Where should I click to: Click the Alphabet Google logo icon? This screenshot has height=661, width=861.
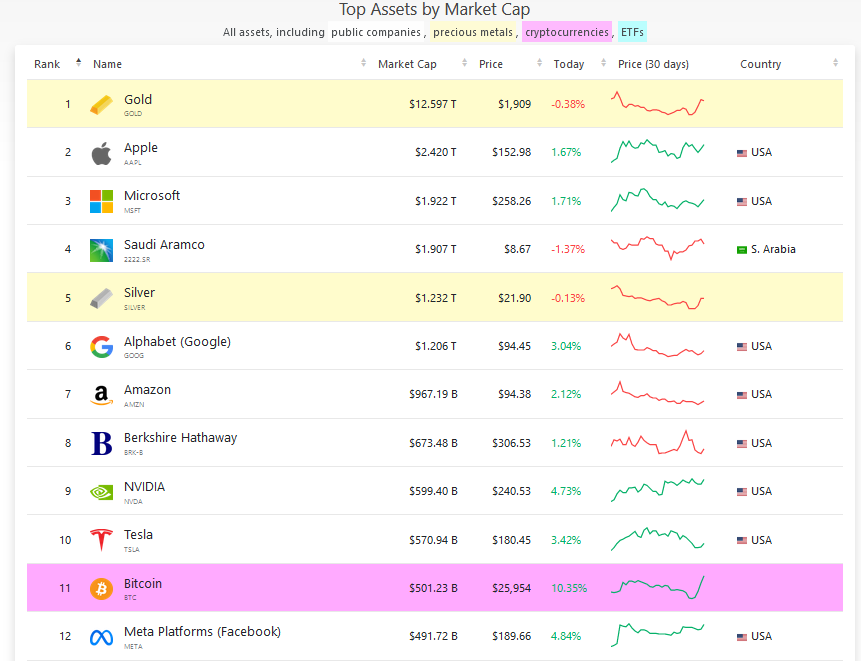click(x=101, y=346)
